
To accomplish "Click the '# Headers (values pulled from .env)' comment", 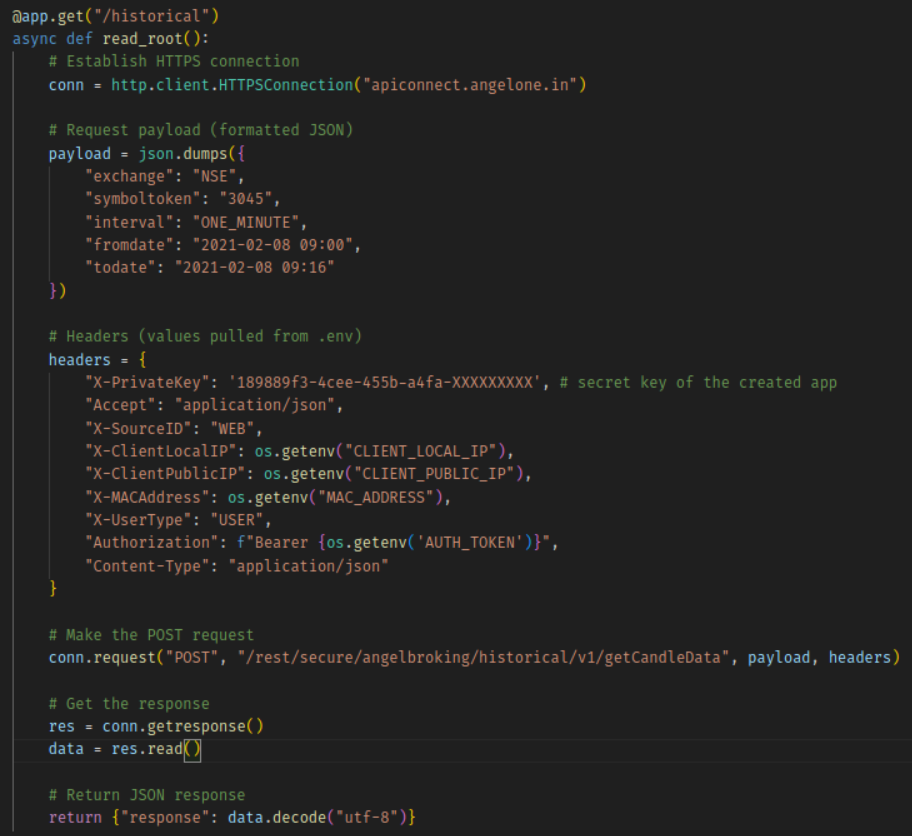I will (x=205, y=336).
